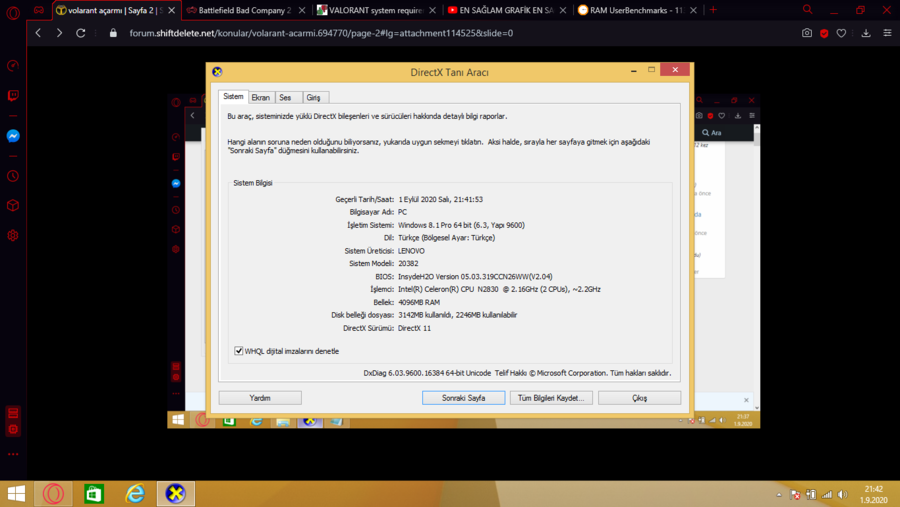
Task: Go forward with the browser forward arrow
Action: 59,33
